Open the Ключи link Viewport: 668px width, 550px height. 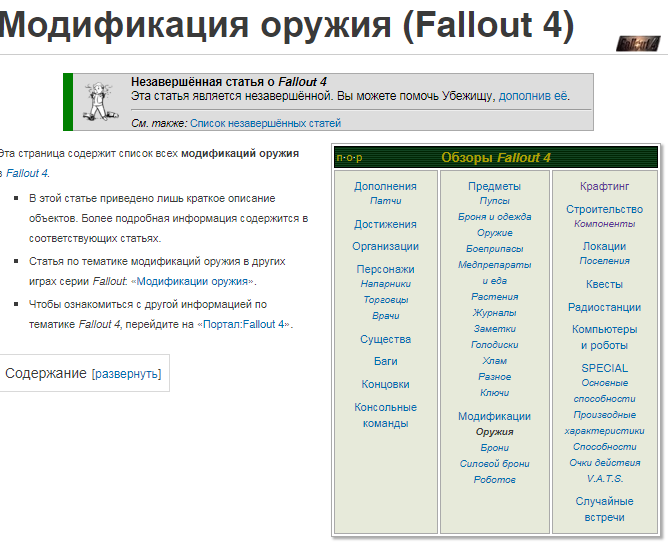[494, 392]
